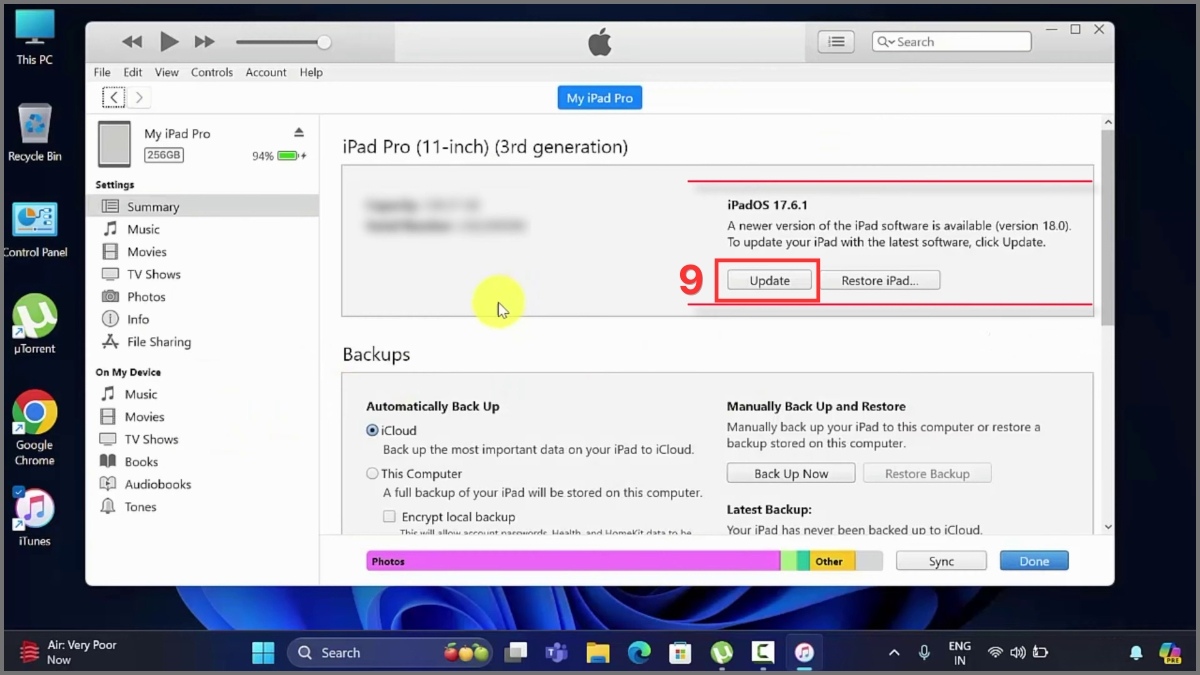
Task: Select the iCloud backup radio button
Action: tap(372, 431)
